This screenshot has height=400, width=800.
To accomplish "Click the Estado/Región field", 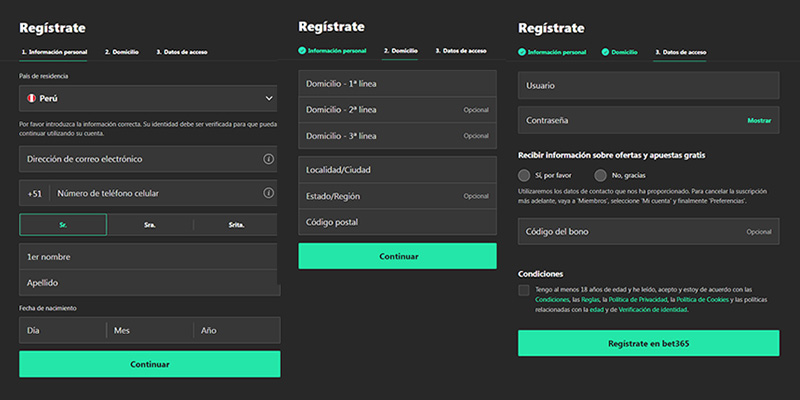I will [397, 196].
